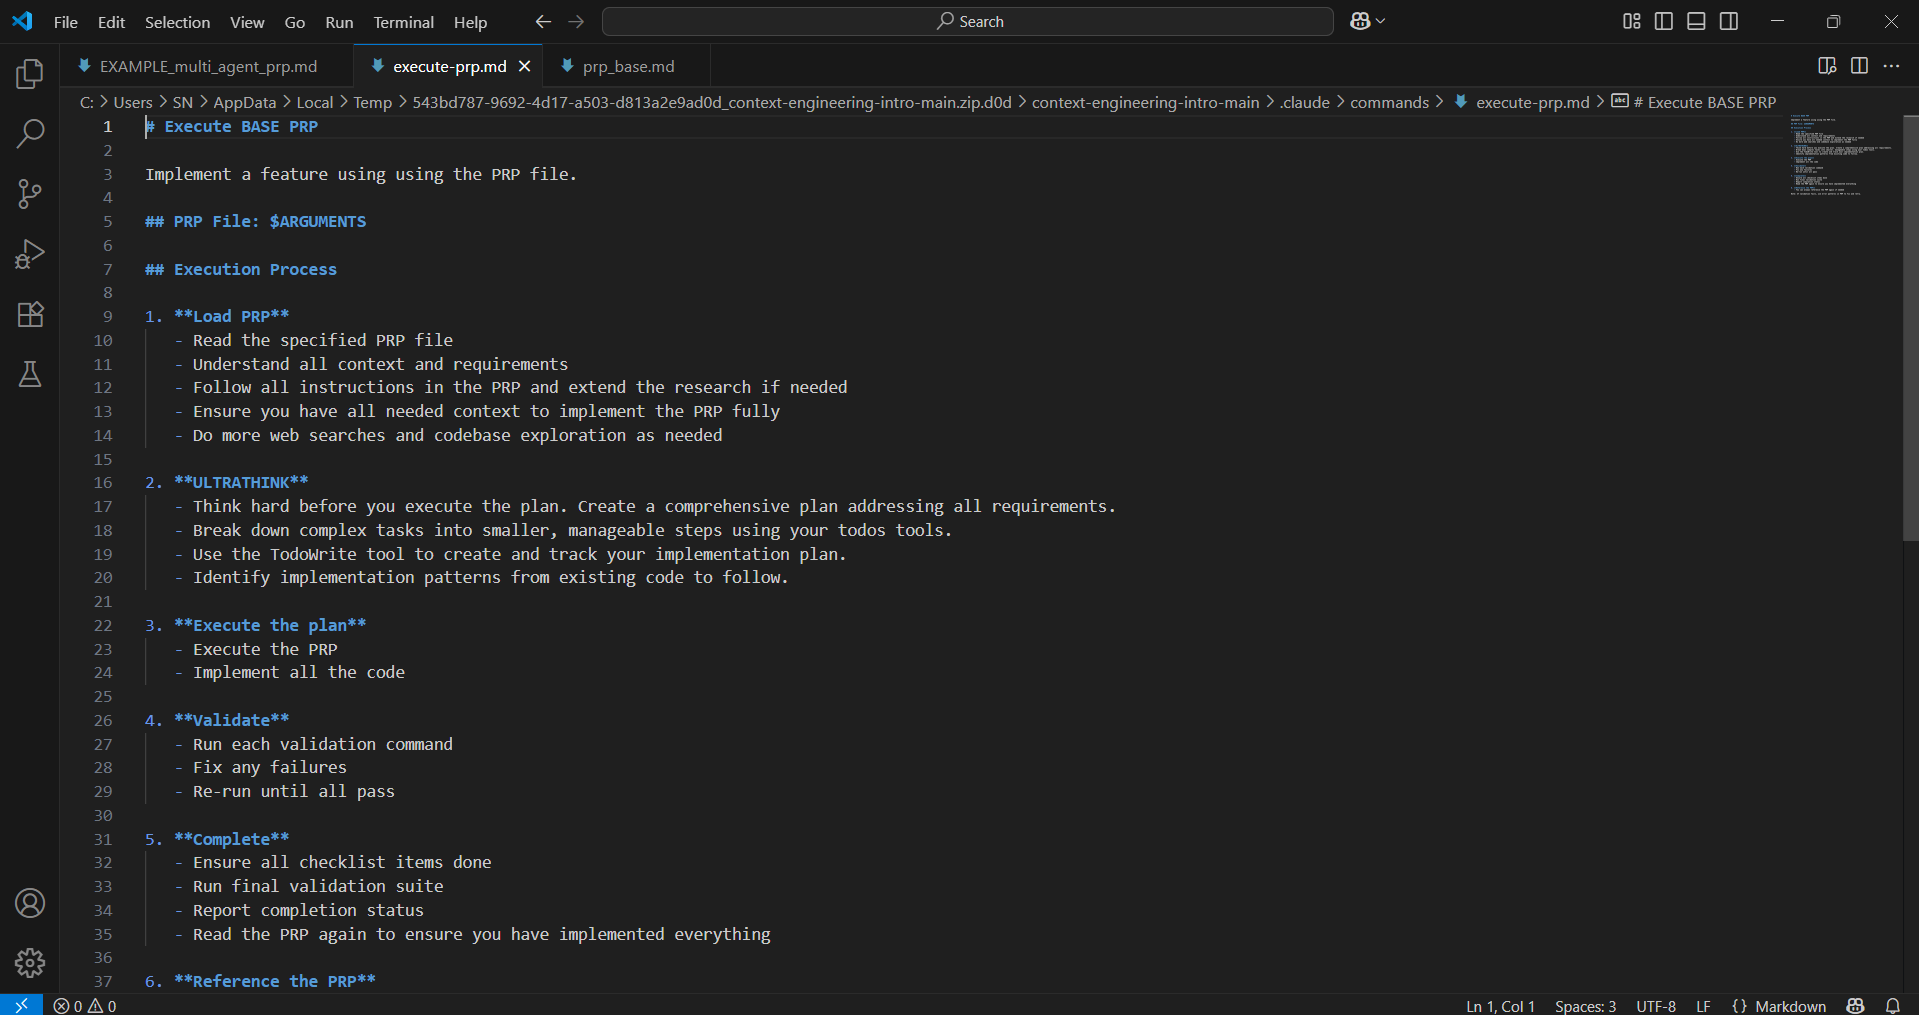1919x1015 pixels.
Task: Click Ln 1, Col 1 in status bar
Action: click(1500, 1006)
